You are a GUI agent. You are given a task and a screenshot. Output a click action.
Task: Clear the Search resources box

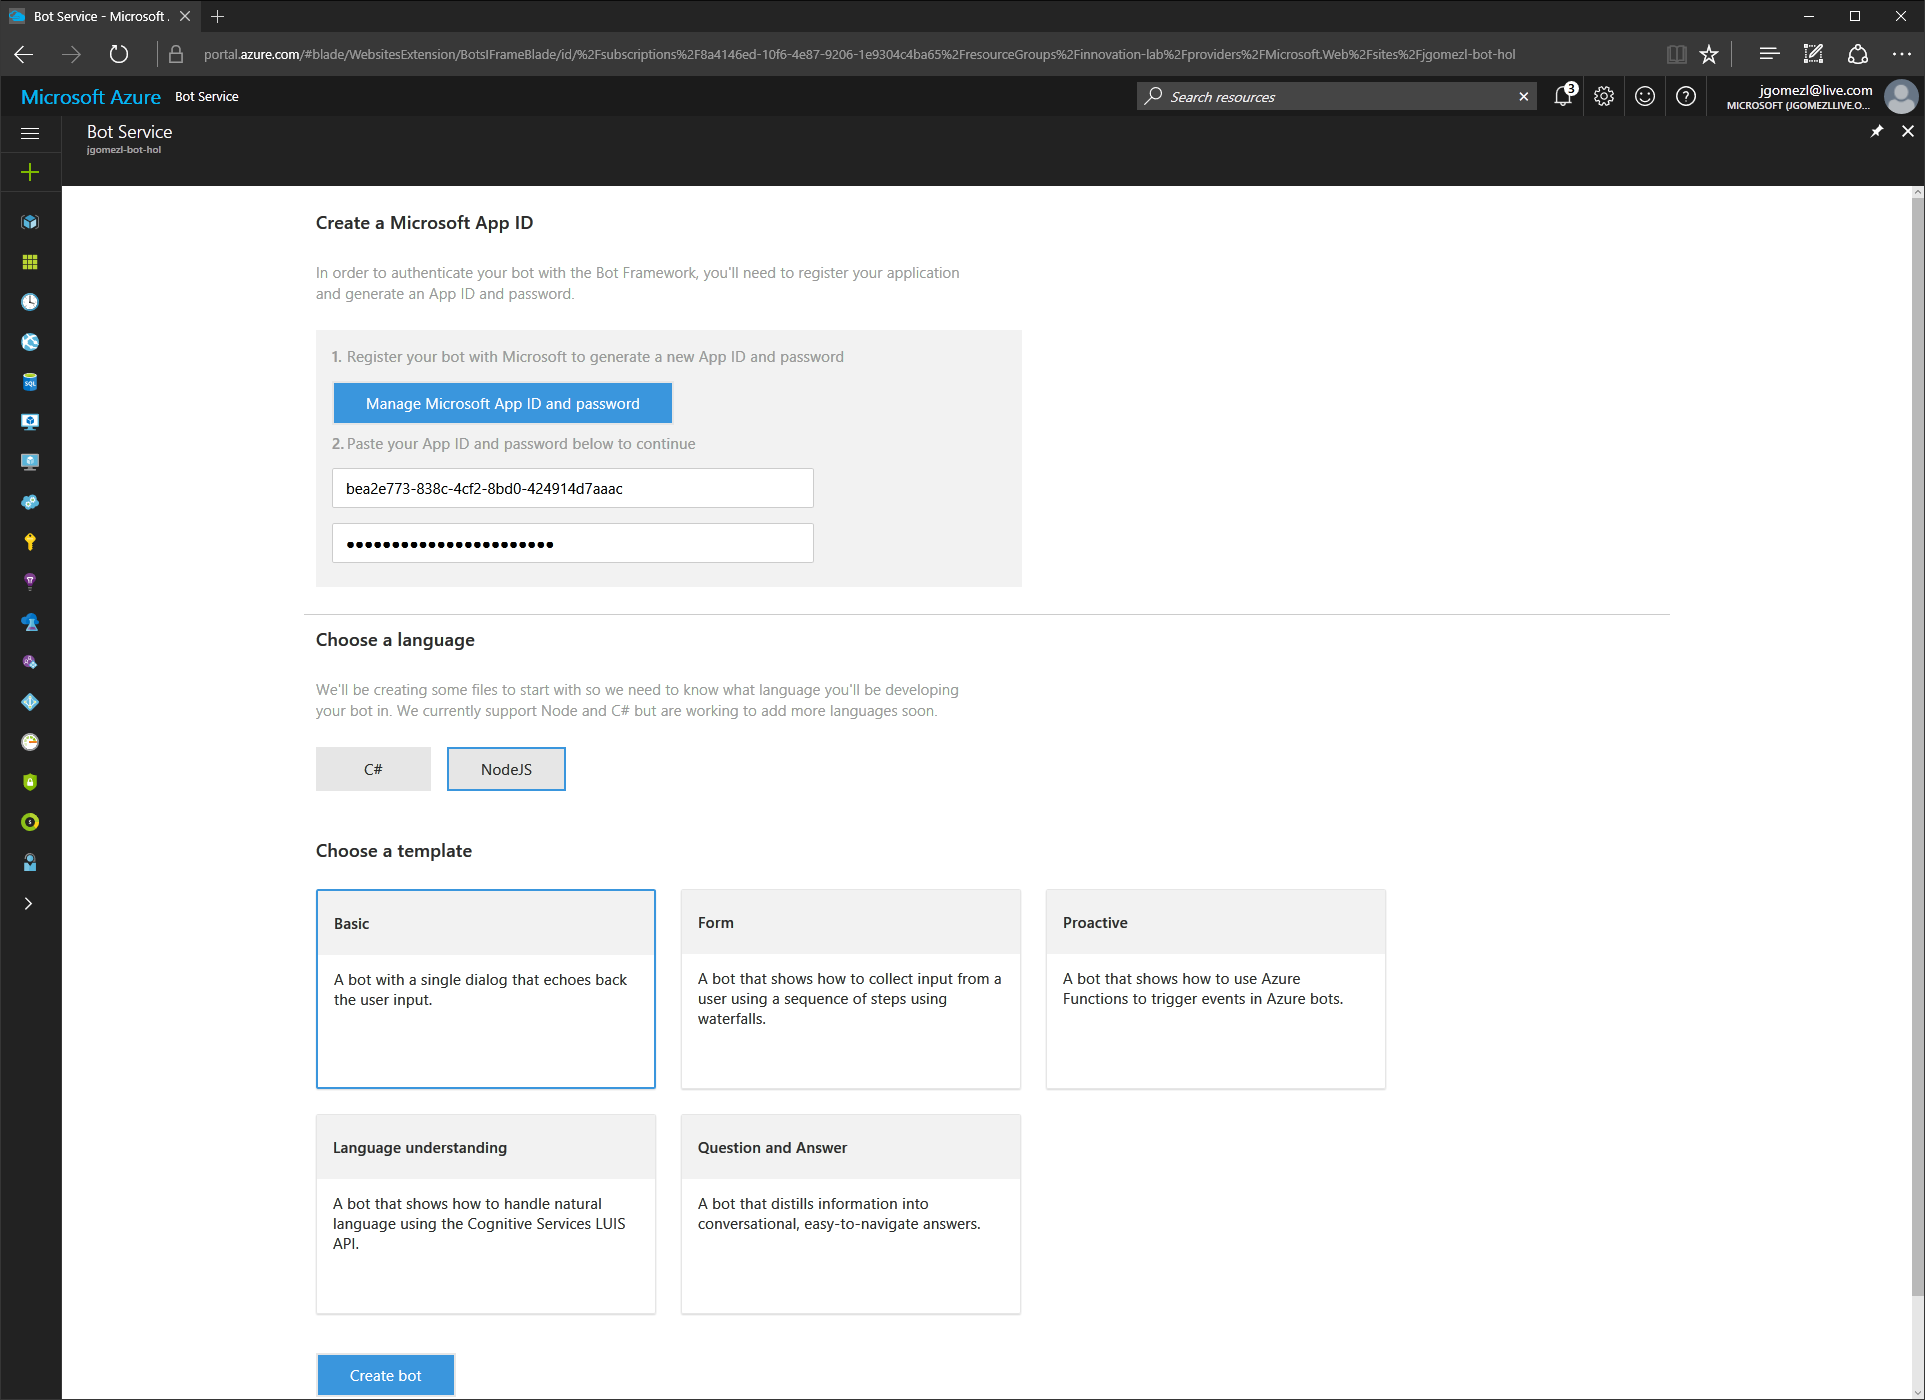point(1524,97)
